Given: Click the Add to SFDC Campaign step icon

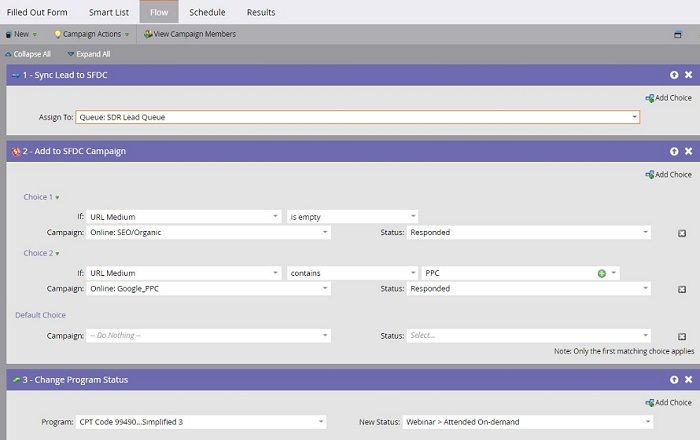Looking at the screenshot, I should [x=16, y=152].
